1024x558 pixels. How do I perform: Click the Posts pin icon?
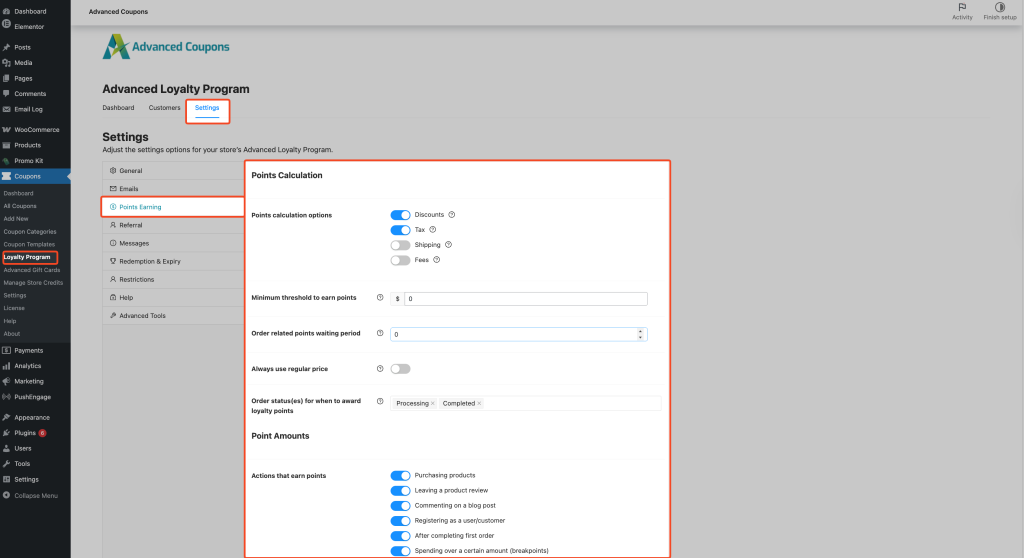coord(7,47)
